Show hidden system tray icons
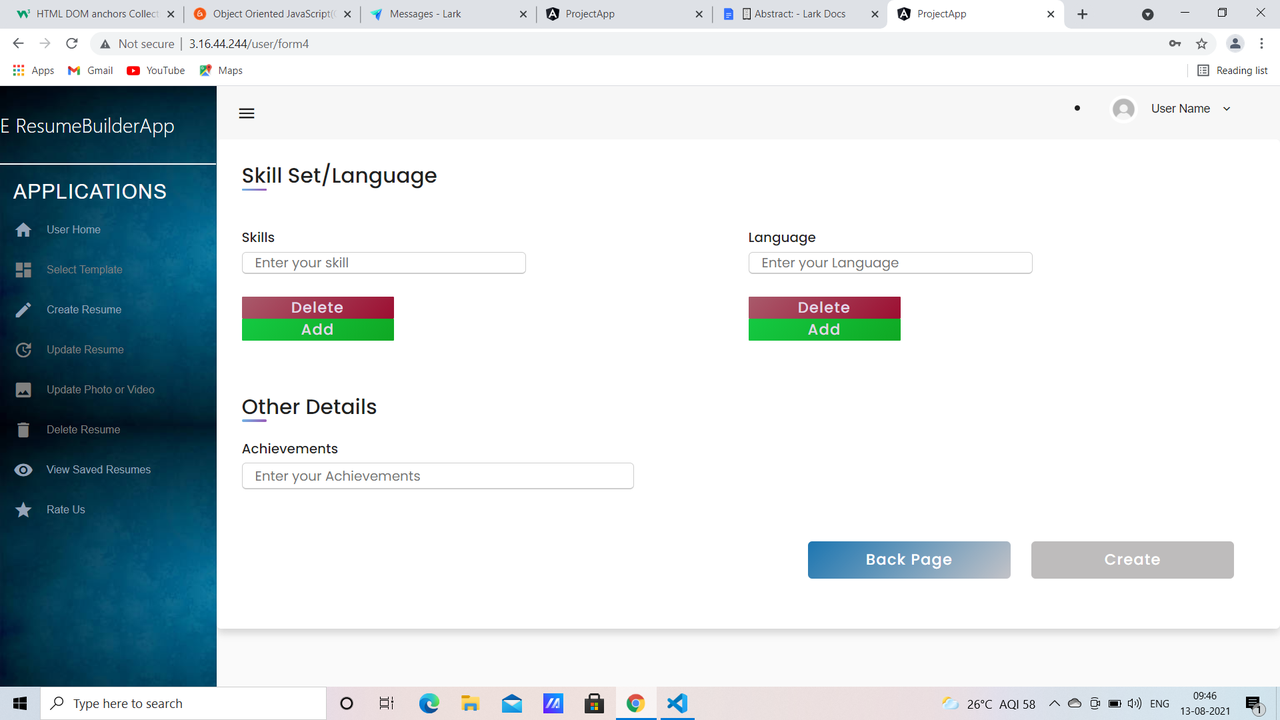This screenshot has width=1280, height=720. point(1054,704)
